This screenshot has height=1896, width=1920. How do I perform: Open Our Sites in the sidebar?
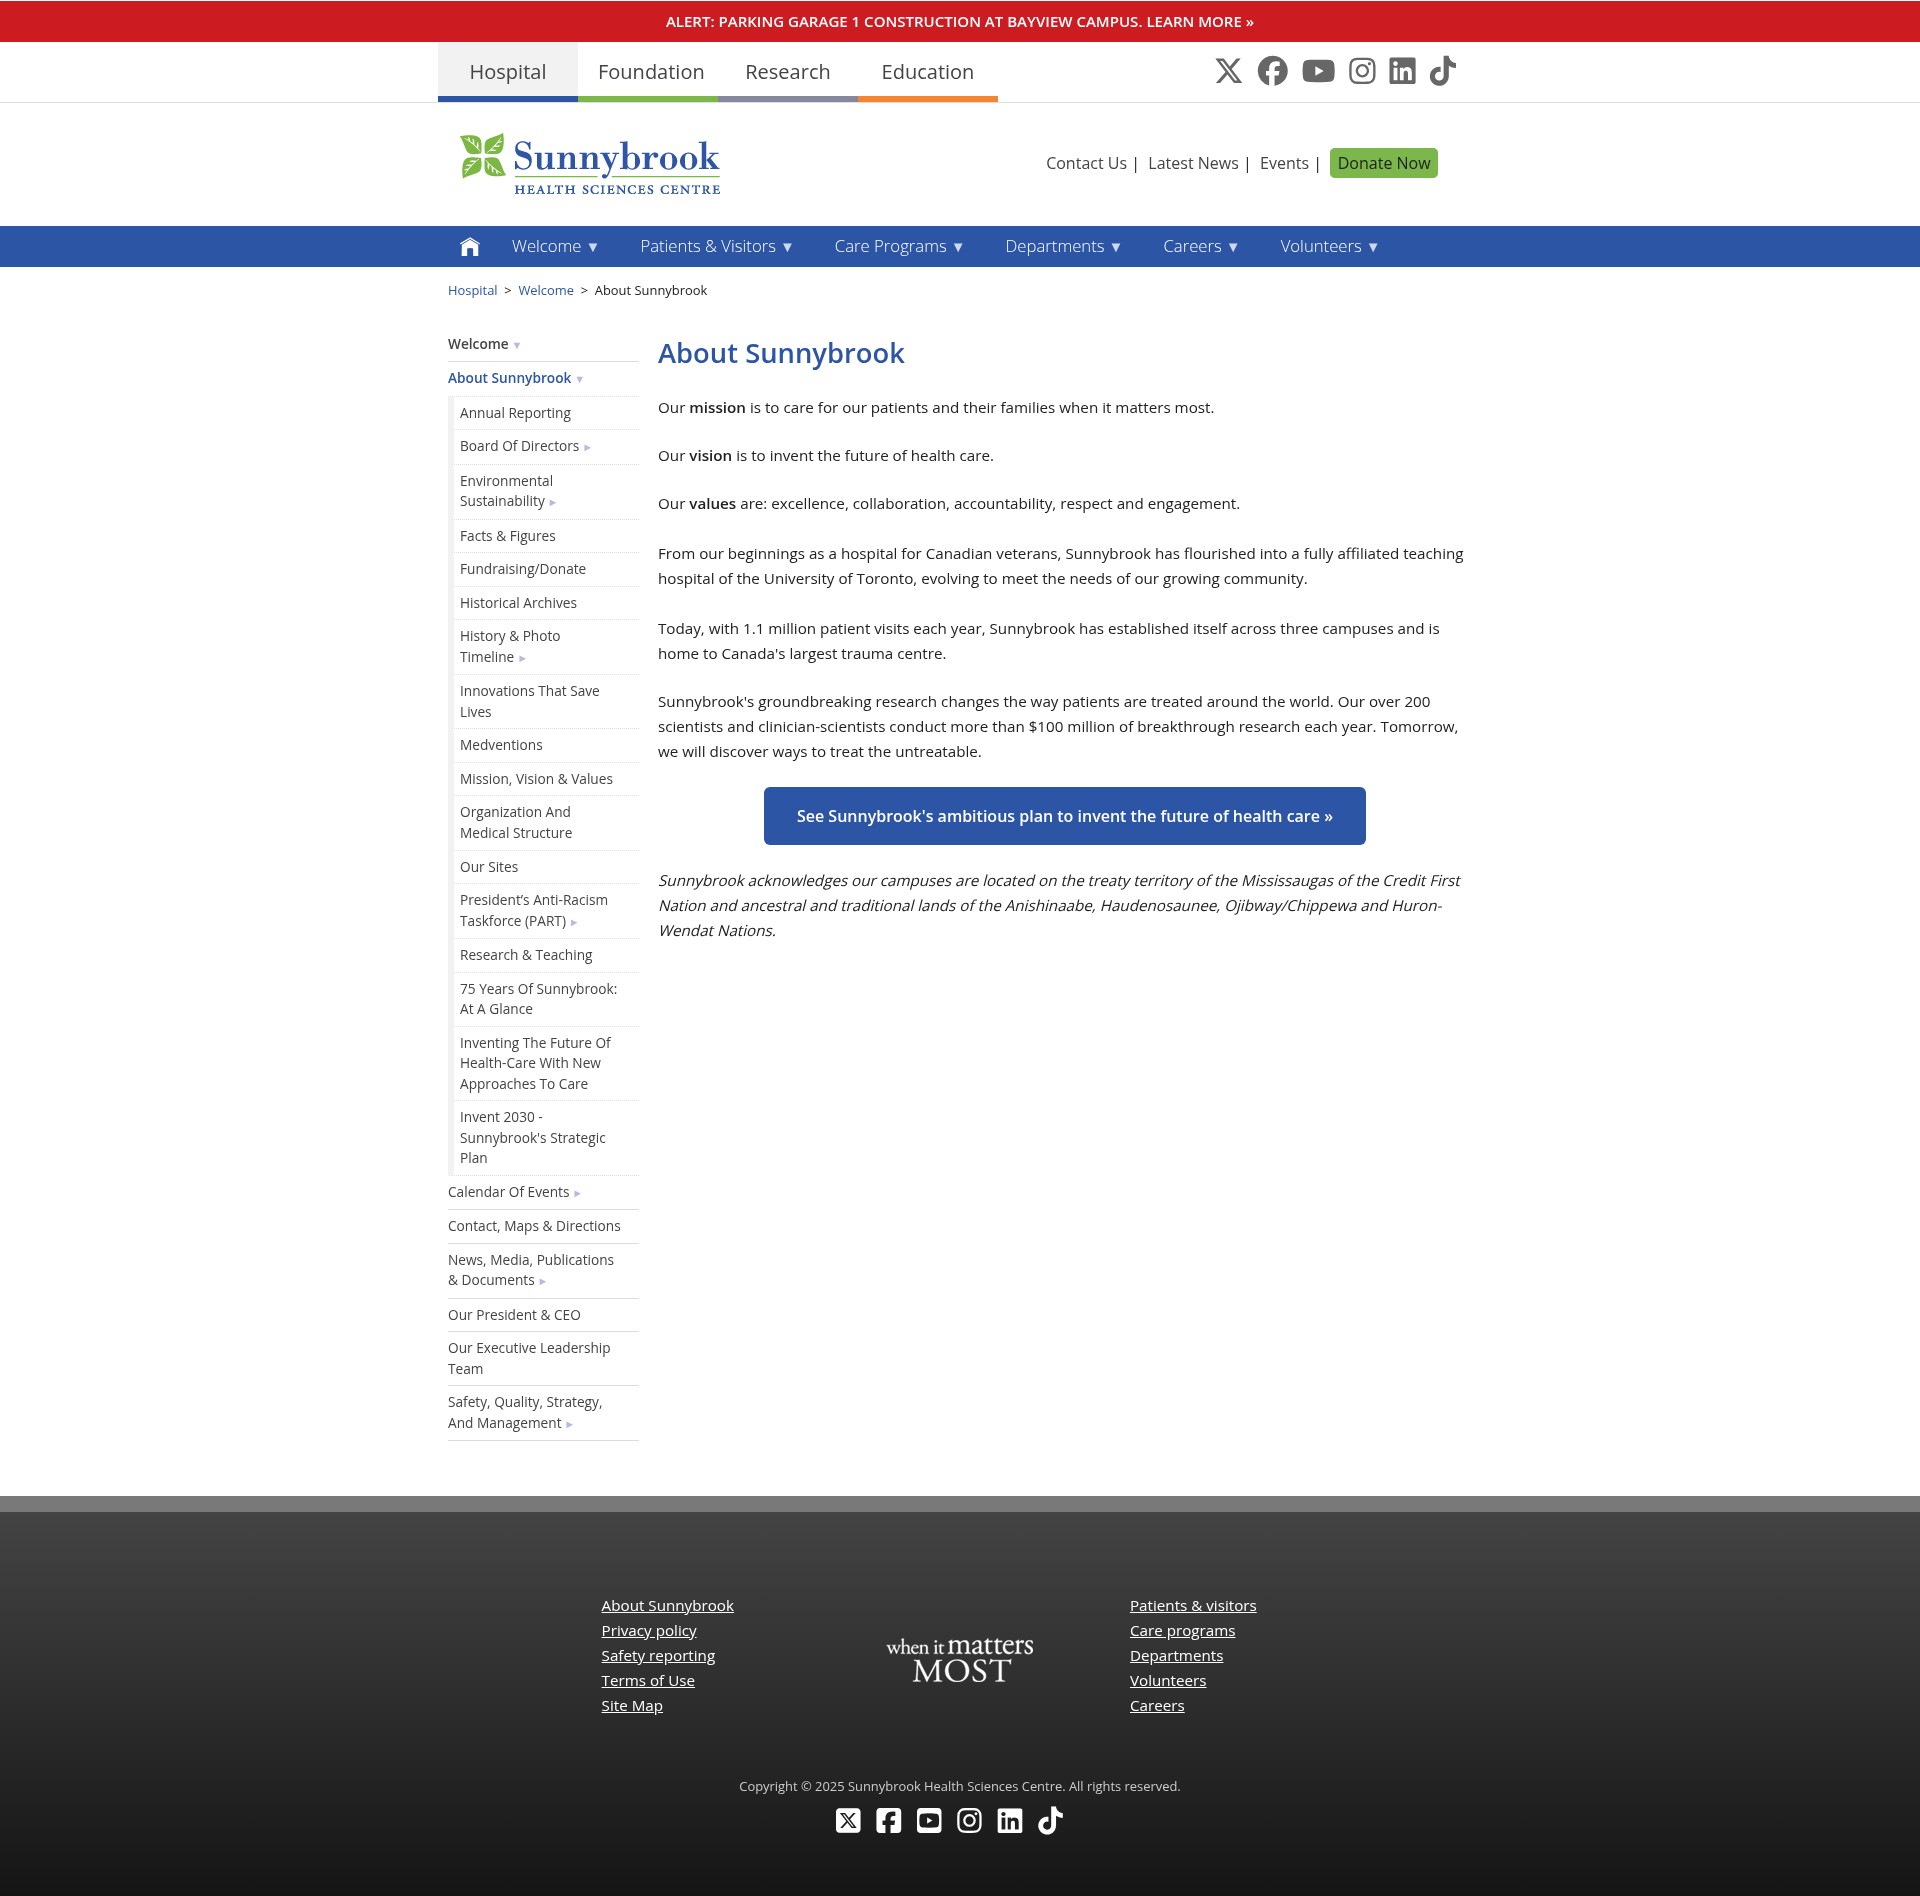coord(489,867)
